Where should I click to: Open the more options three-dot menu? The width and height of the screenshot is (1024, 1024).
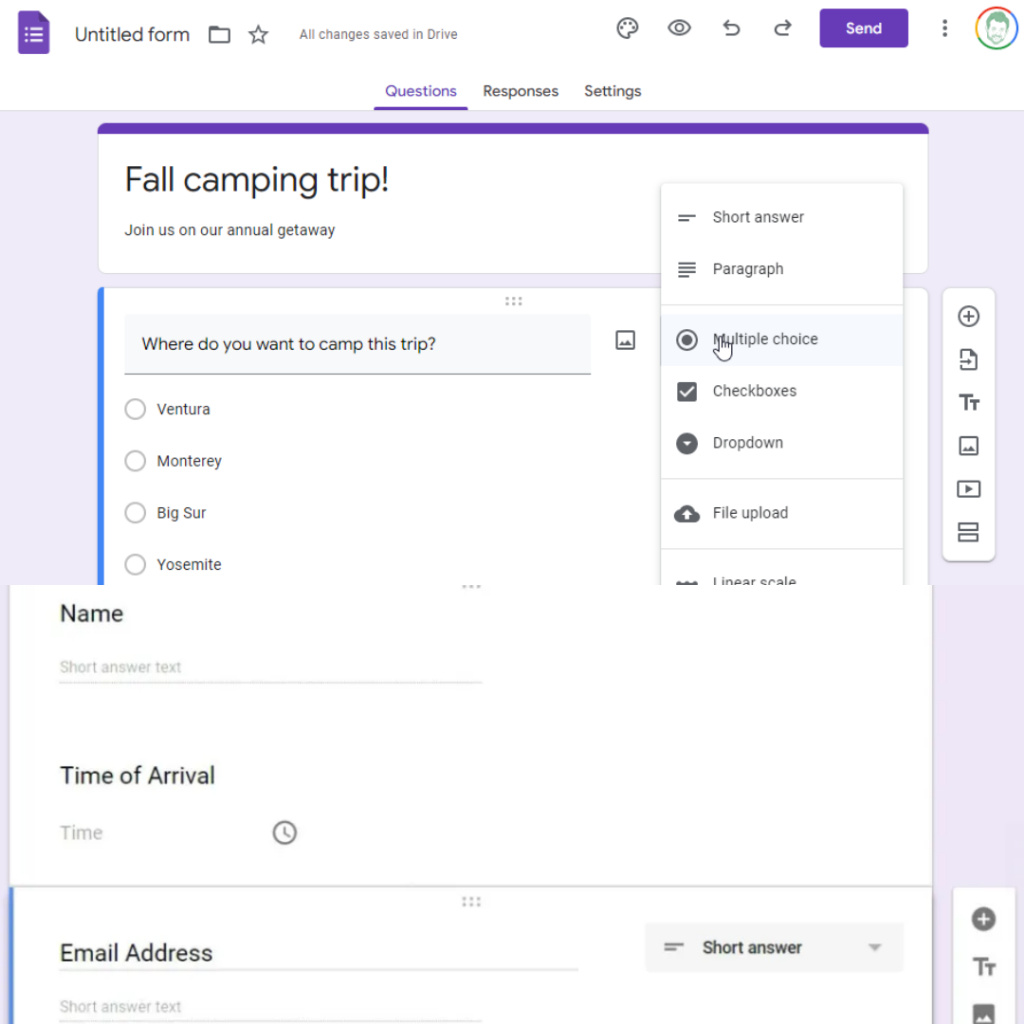pyautogui.click(x=944, y=28)
